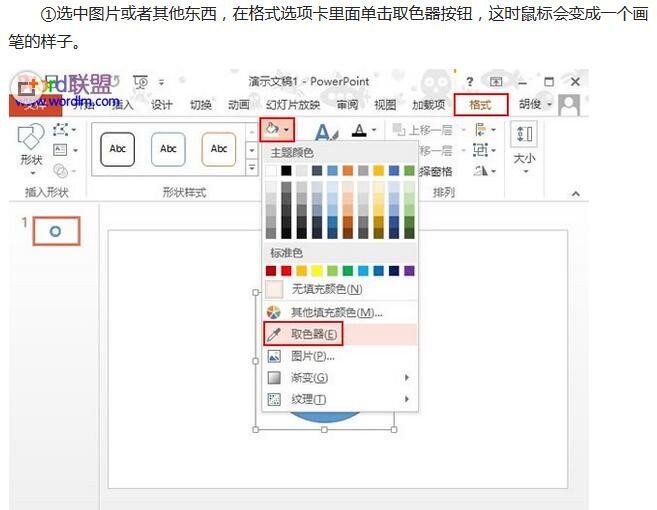Click the Start From Beginning quick access icon

click(x=141, y=82)
